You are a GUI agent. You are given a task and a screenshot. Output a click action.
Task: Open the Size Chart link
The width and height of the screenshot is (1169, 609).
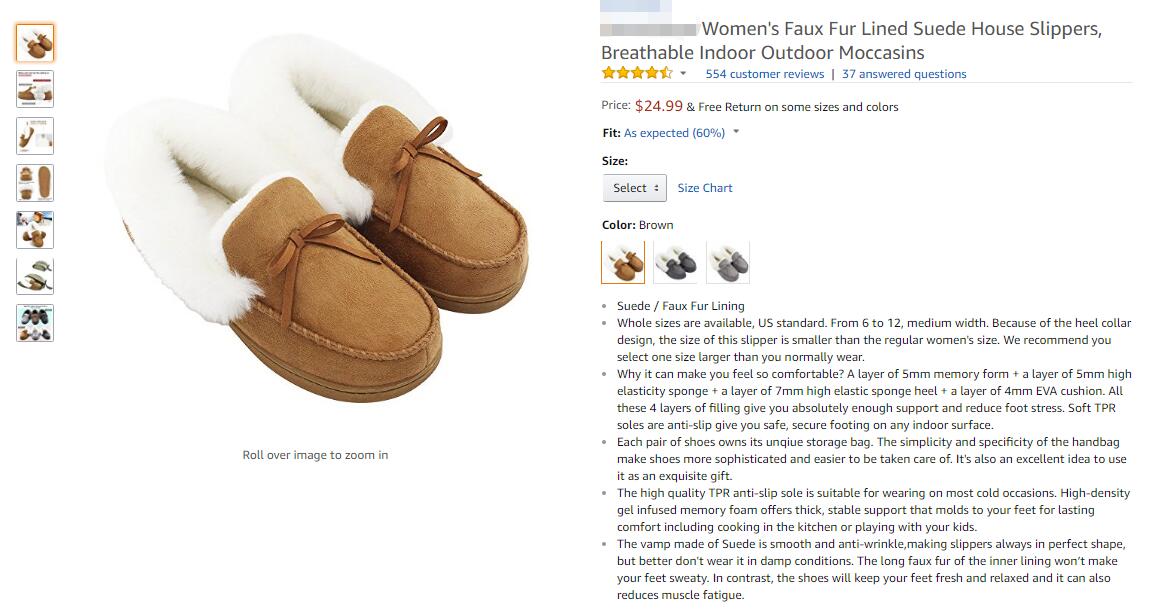705,188
